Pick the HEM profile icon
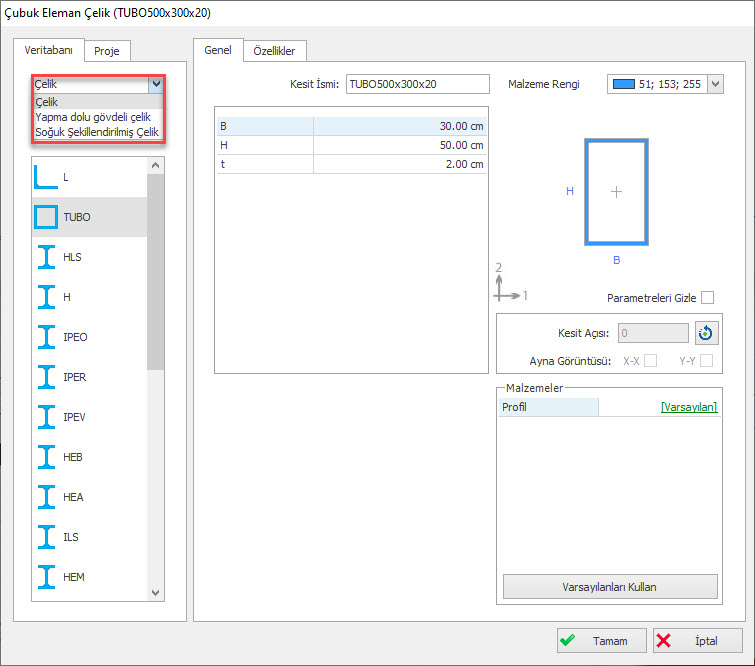Viewport: 755px width, 666px height. 46,576
